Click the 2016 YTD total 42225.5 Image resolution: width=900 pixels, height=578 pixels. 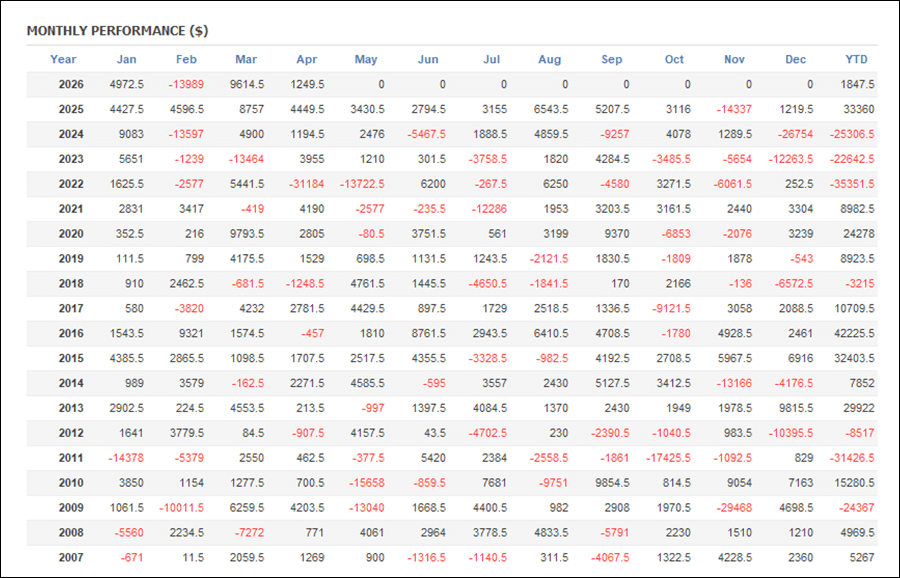(854, 333)
